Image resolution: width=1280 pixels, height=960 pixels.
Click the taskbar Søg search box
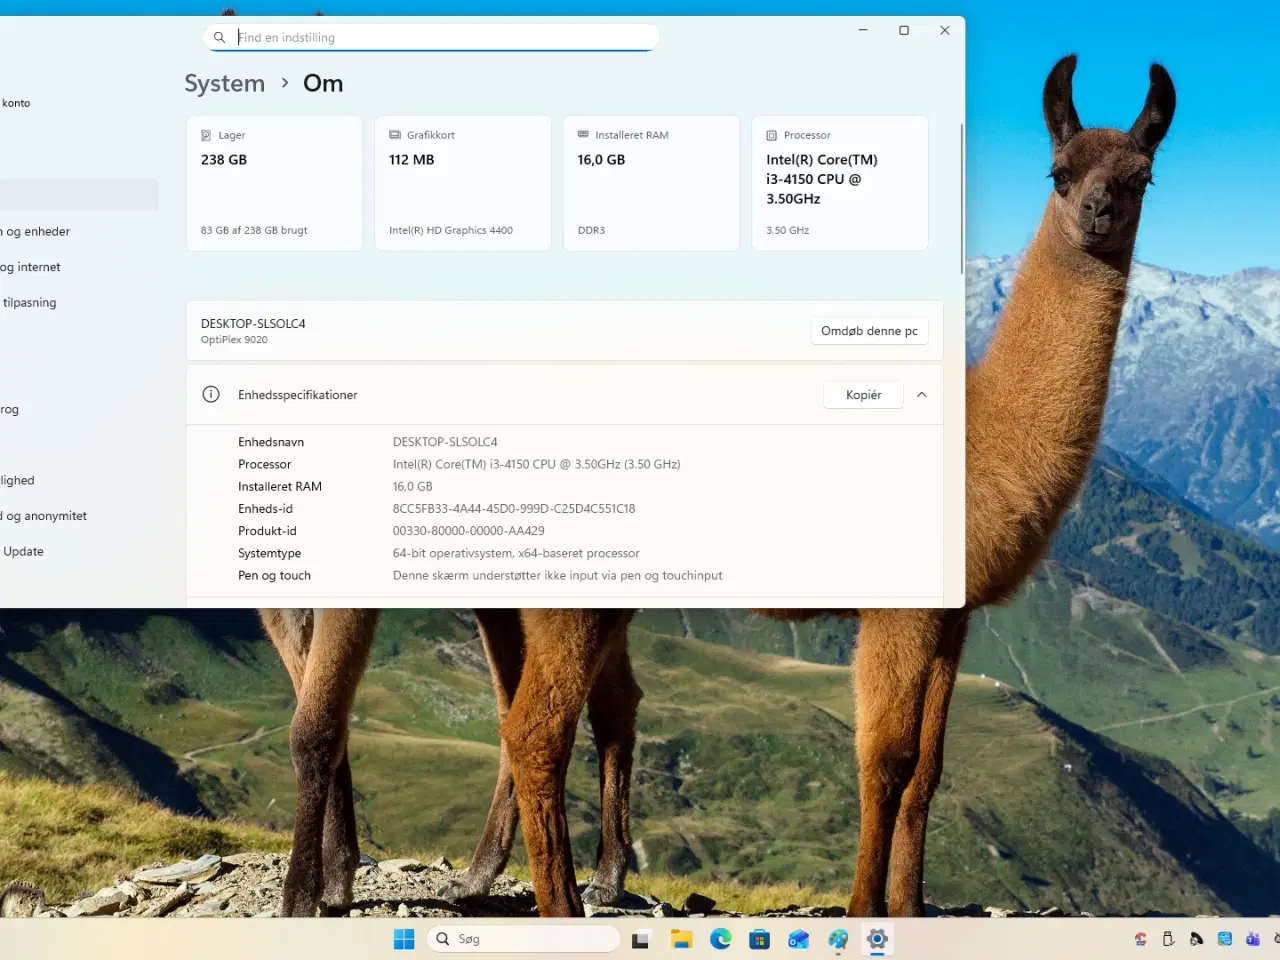coord(523,939)
